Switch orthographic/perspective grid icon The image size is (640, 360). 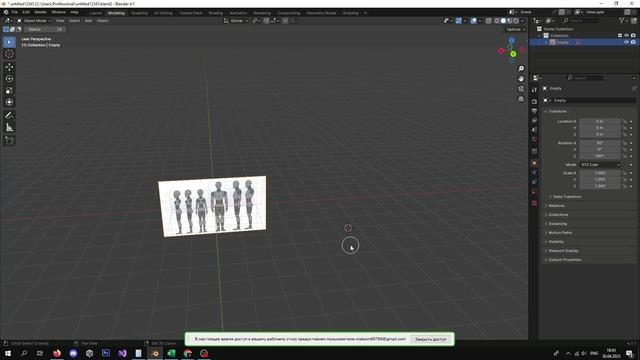(521, 99)
